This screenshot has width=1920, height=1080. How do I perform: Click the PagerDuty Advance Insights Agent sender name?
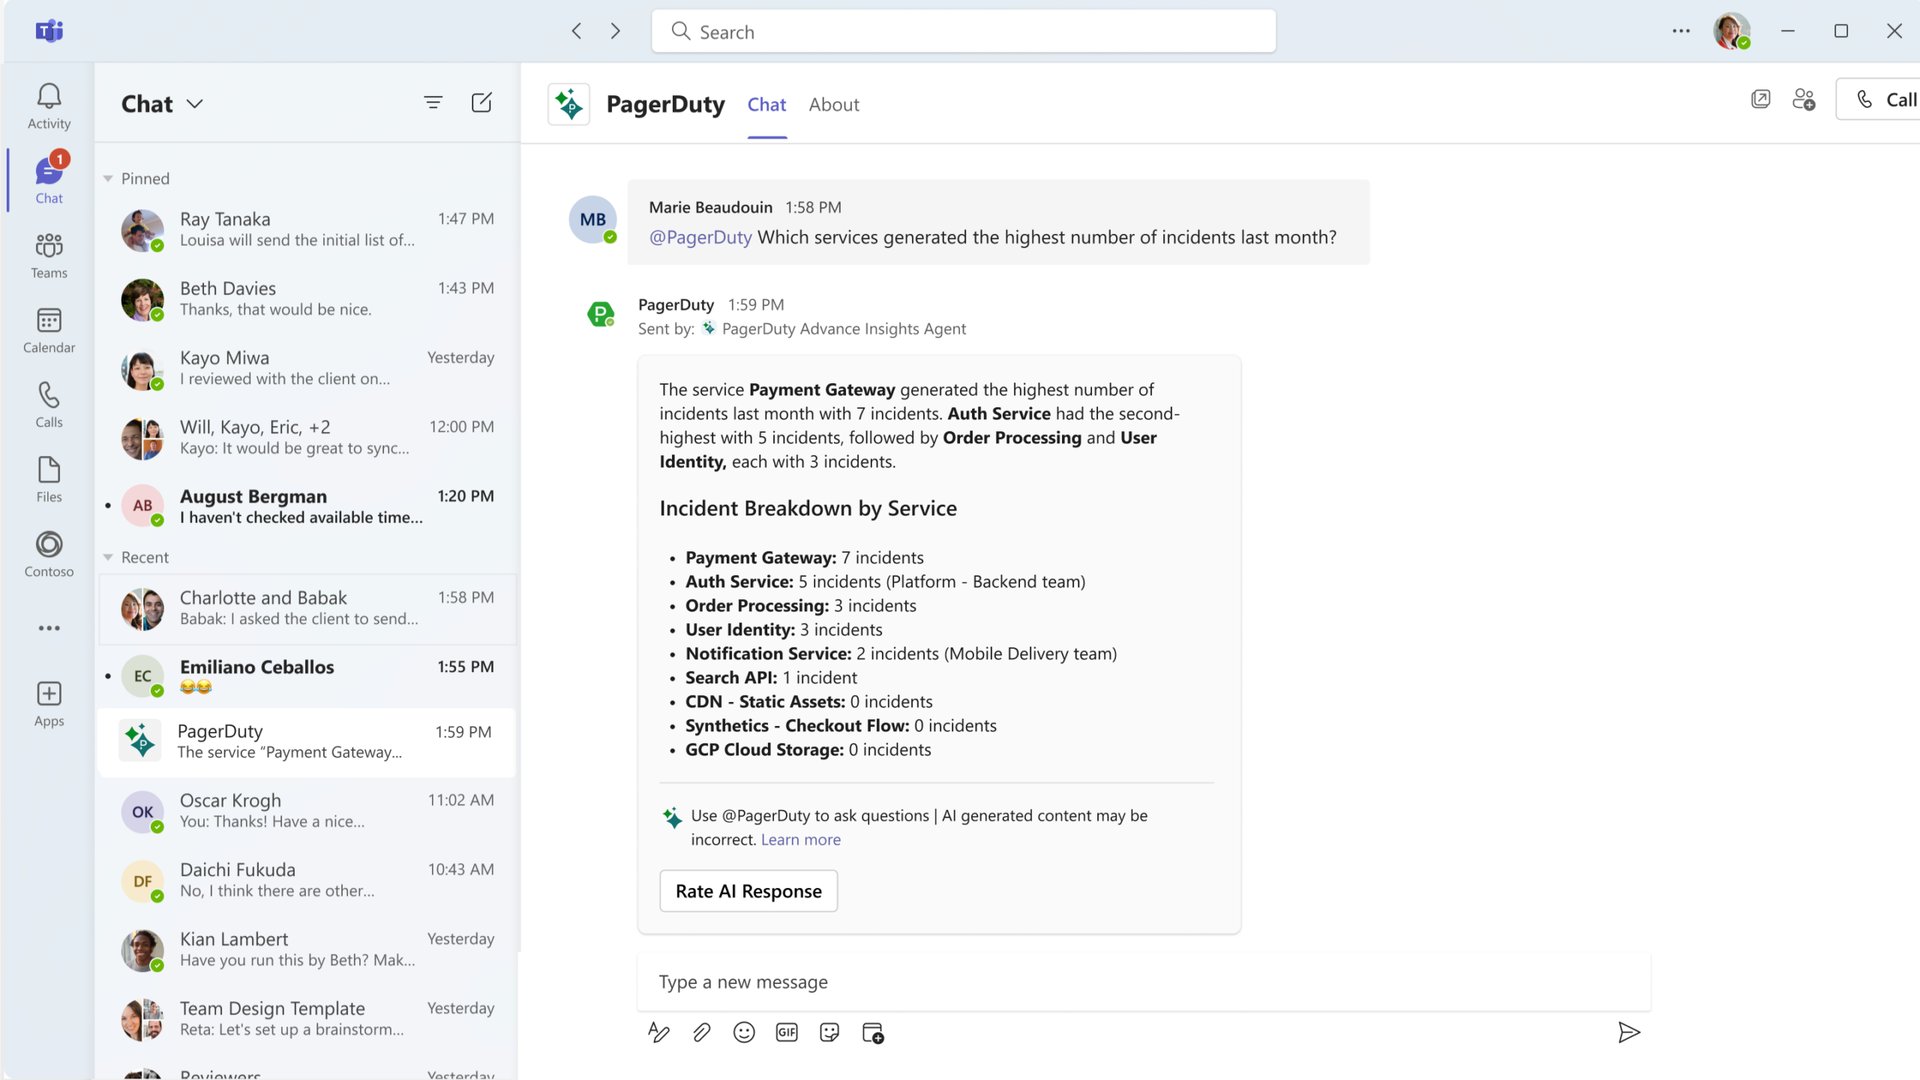pyautogui.click(x=844, y=329)
